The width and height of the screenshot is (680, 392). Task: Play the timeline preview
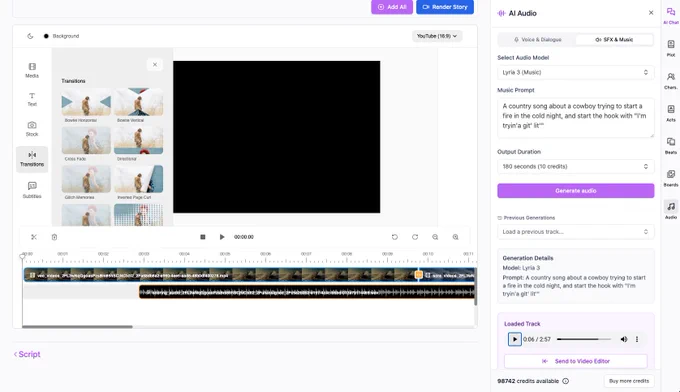[222, 237]
